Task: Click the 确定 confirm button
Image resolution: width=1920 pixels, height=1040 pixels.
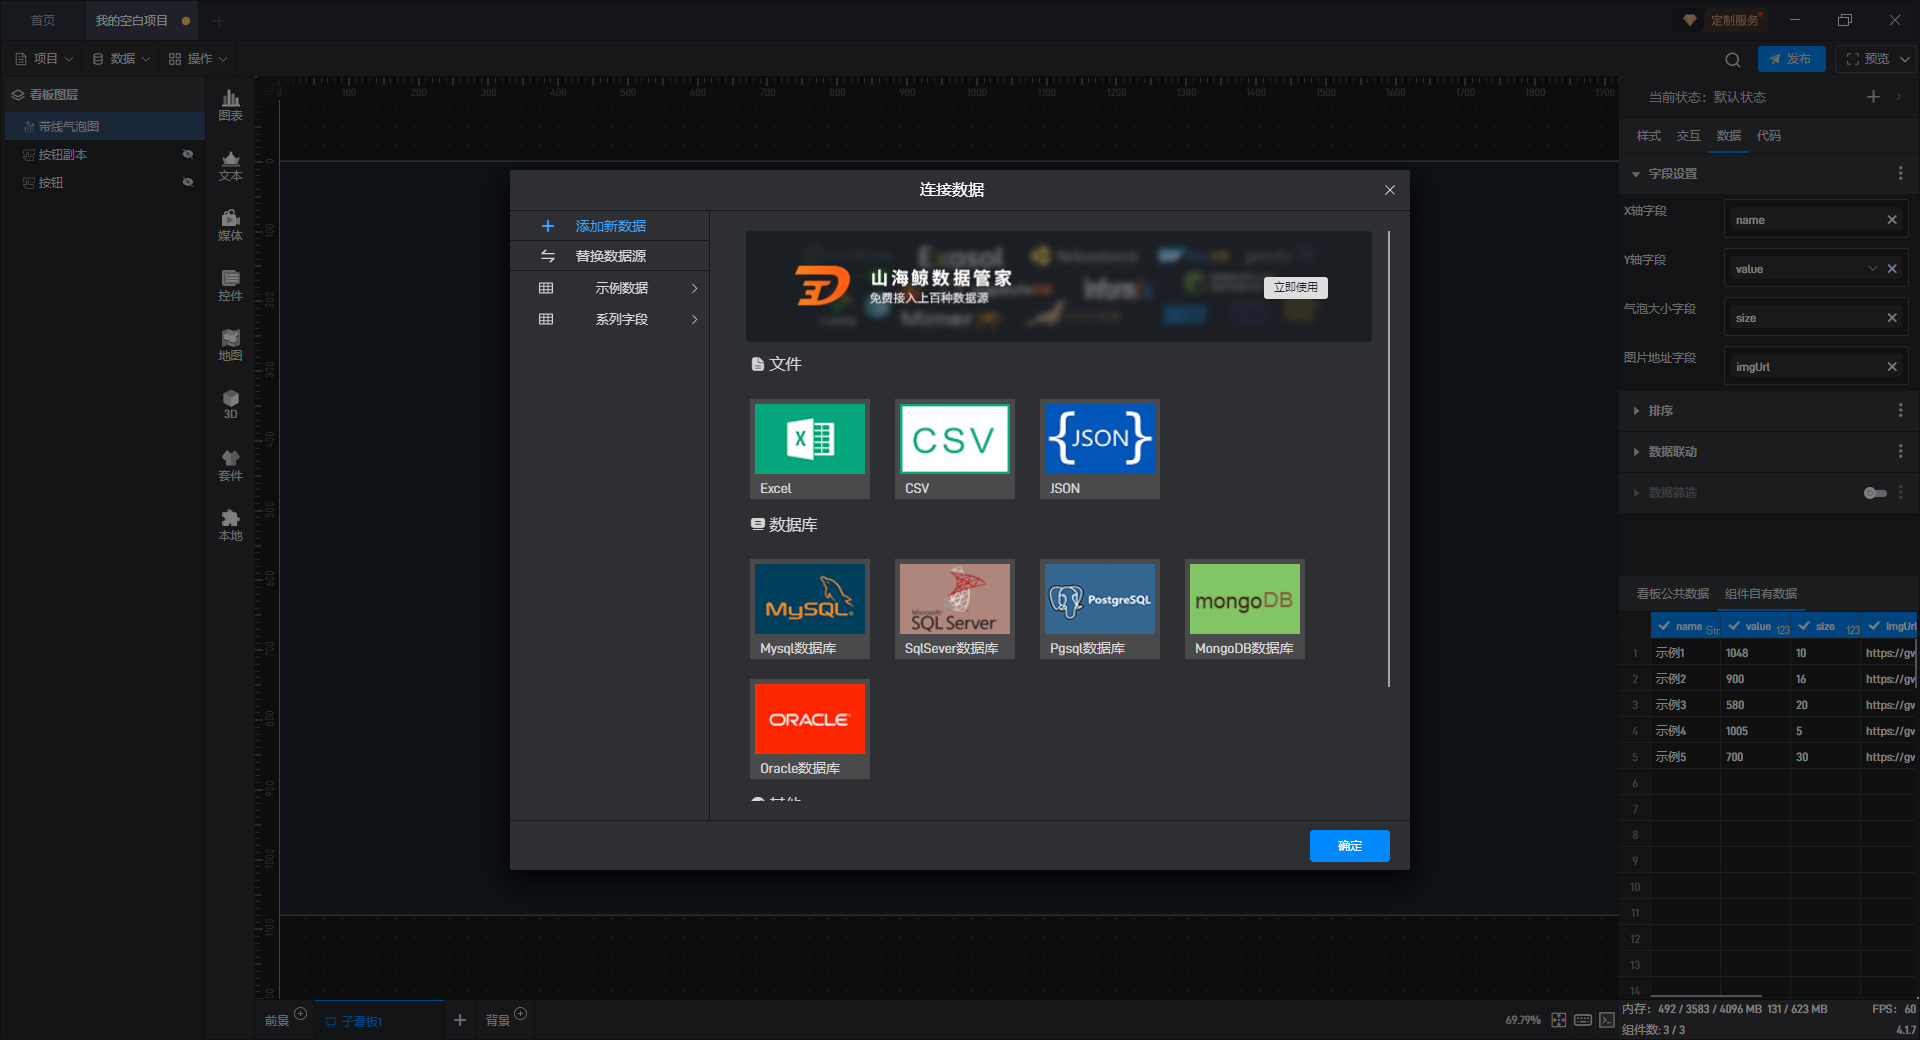Action: (x=1349, y=846)
